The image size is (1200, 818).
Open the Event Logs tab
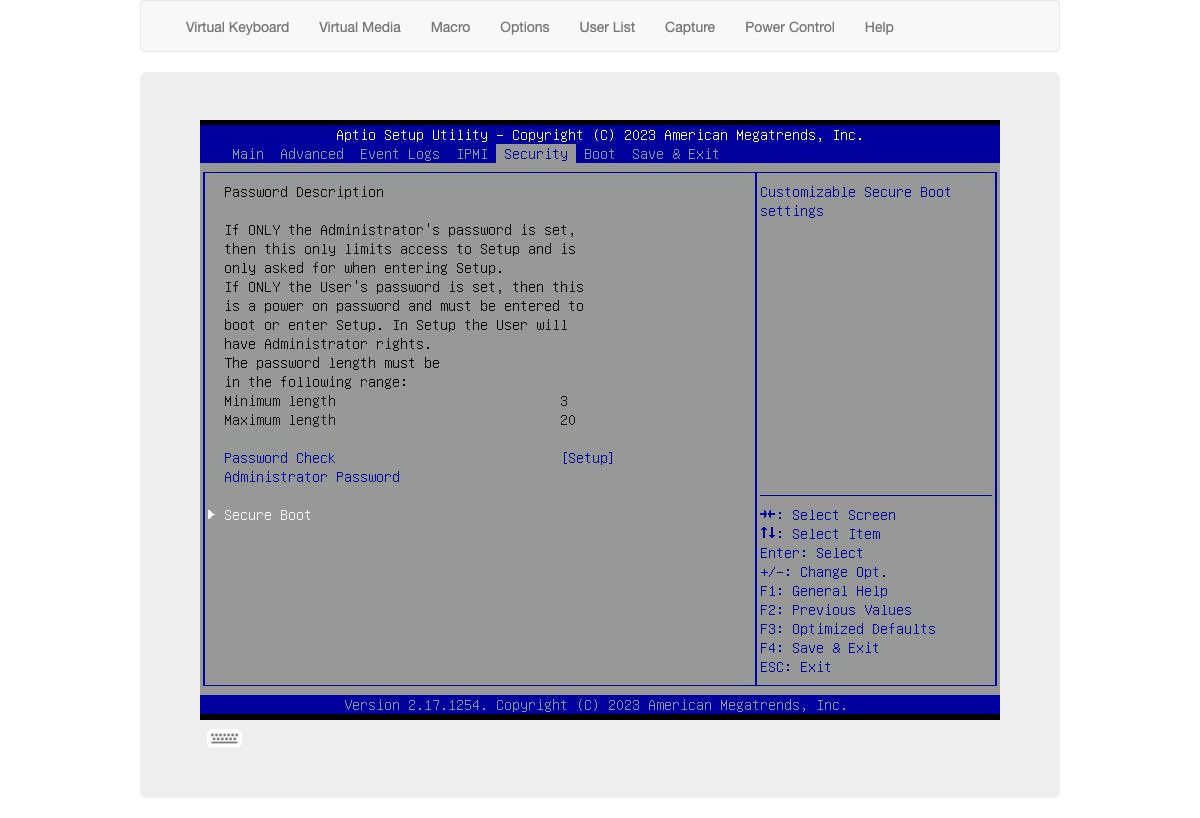tap(399, 154)
